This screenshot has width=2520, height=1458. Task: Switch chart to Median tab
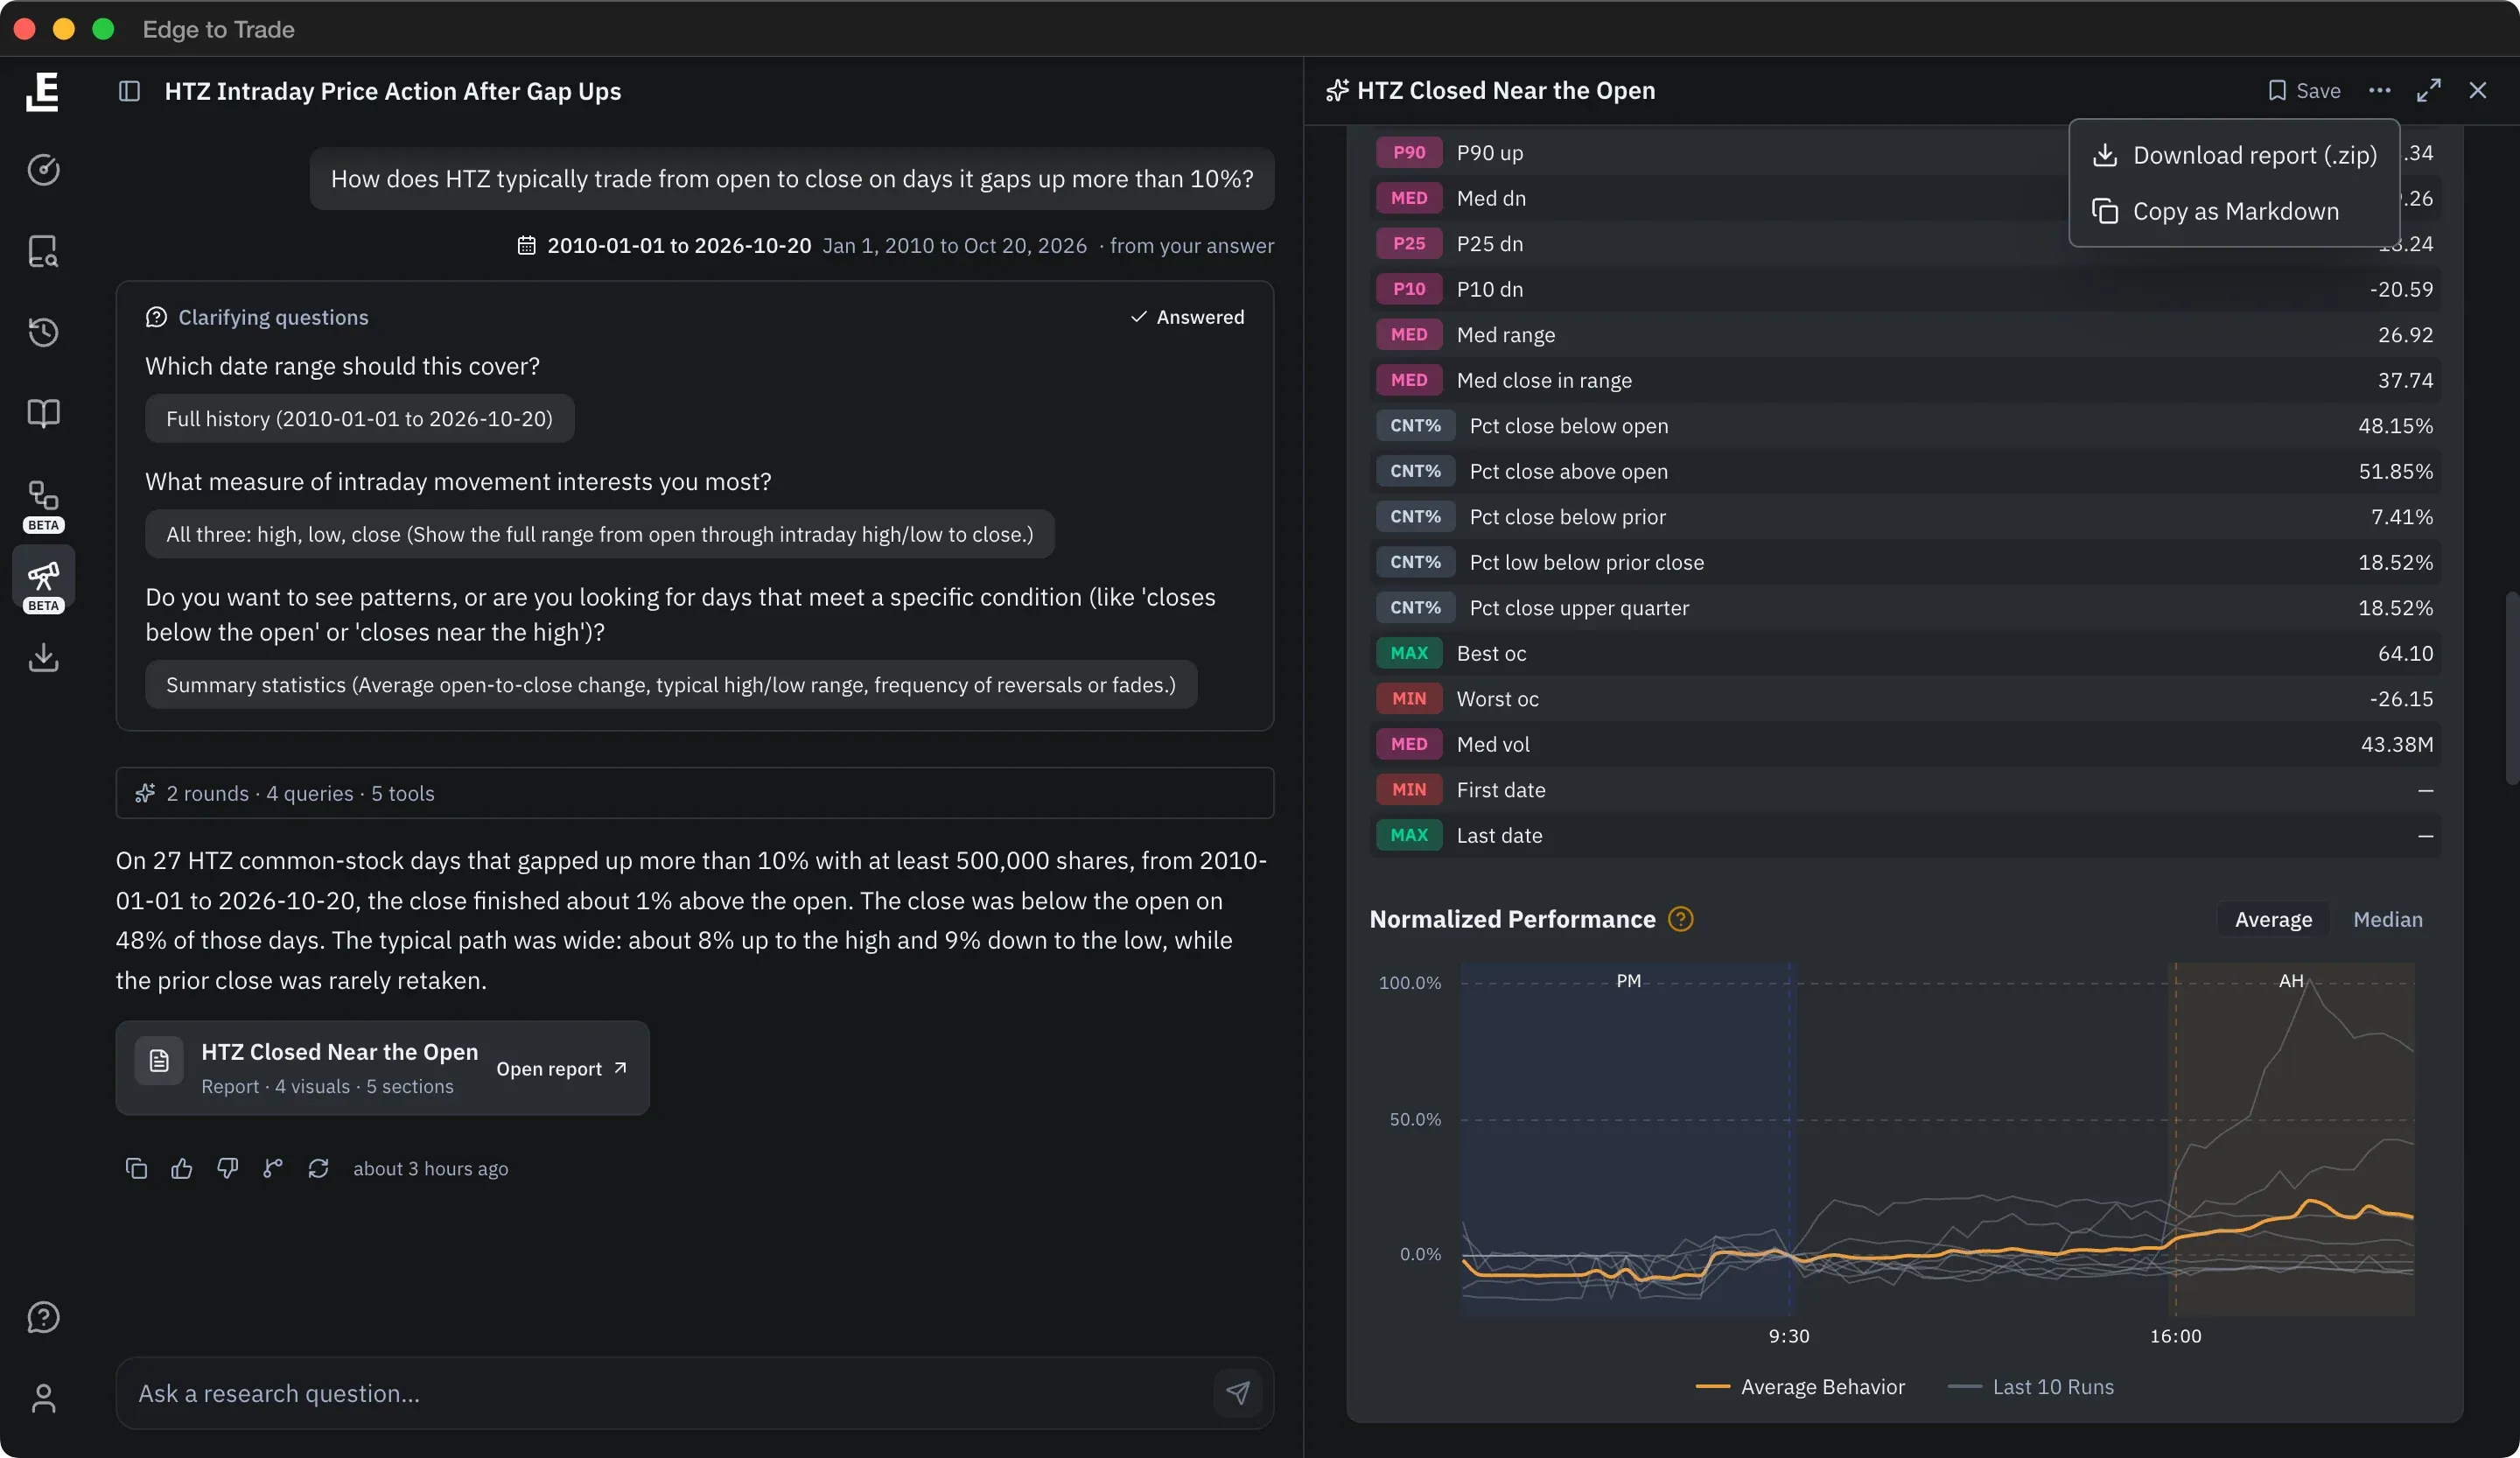[2388, 919]
